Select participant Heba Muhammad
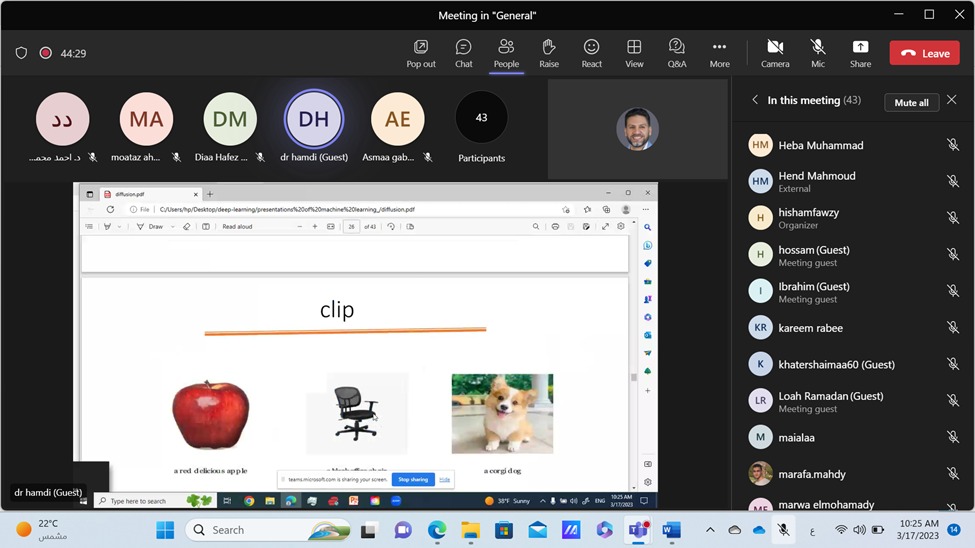 pyautogui.click(x=820, y=145)
